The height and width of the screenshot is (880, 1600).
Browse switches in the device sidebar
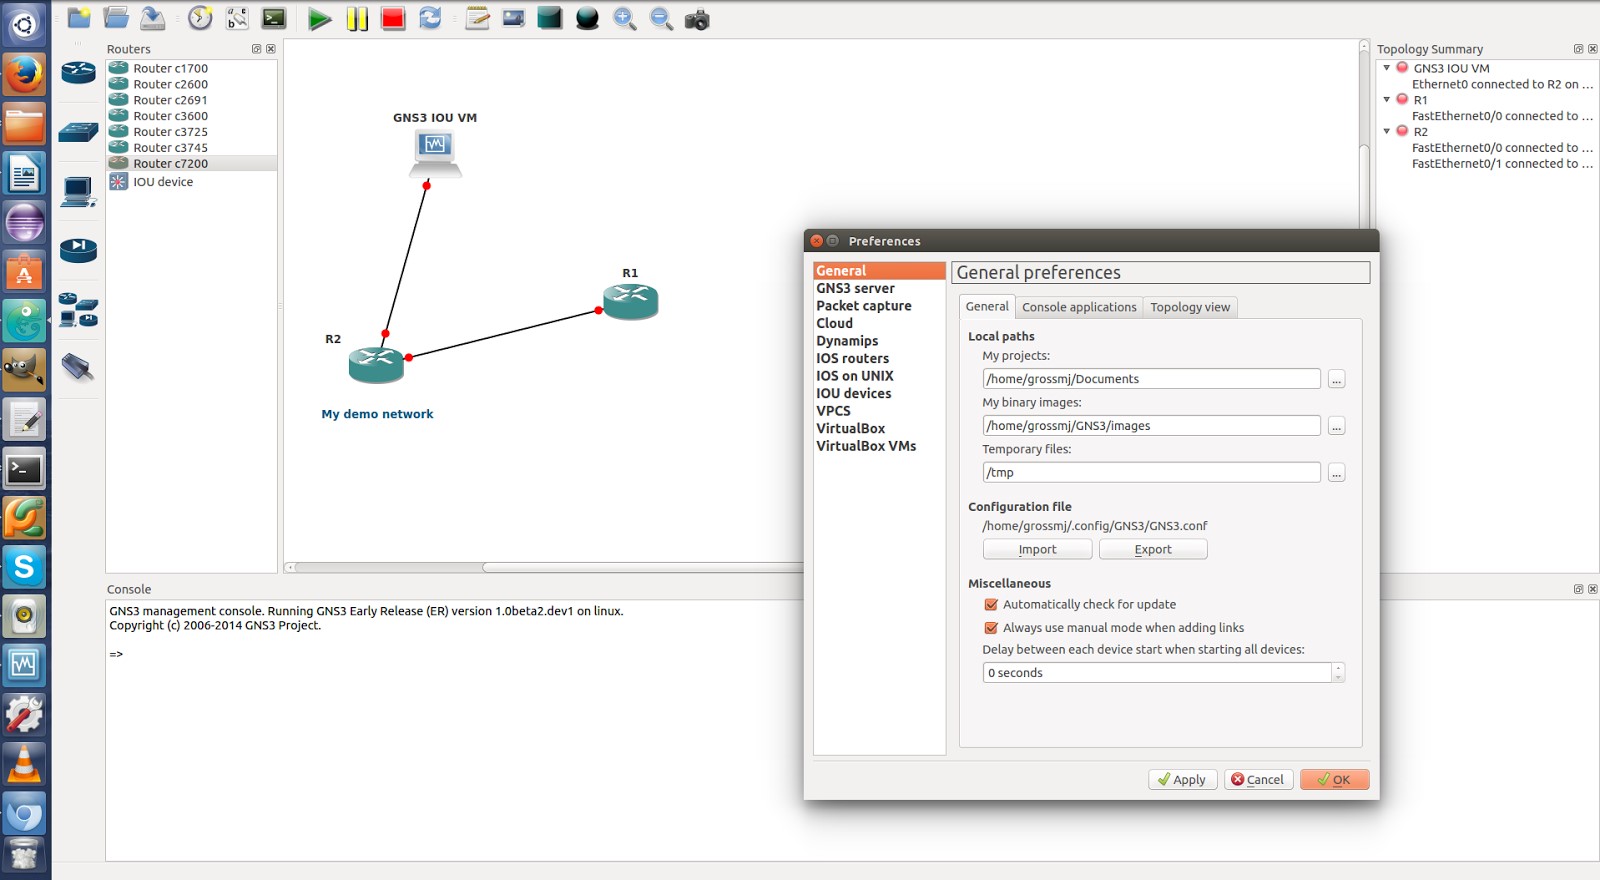point(78,131)
